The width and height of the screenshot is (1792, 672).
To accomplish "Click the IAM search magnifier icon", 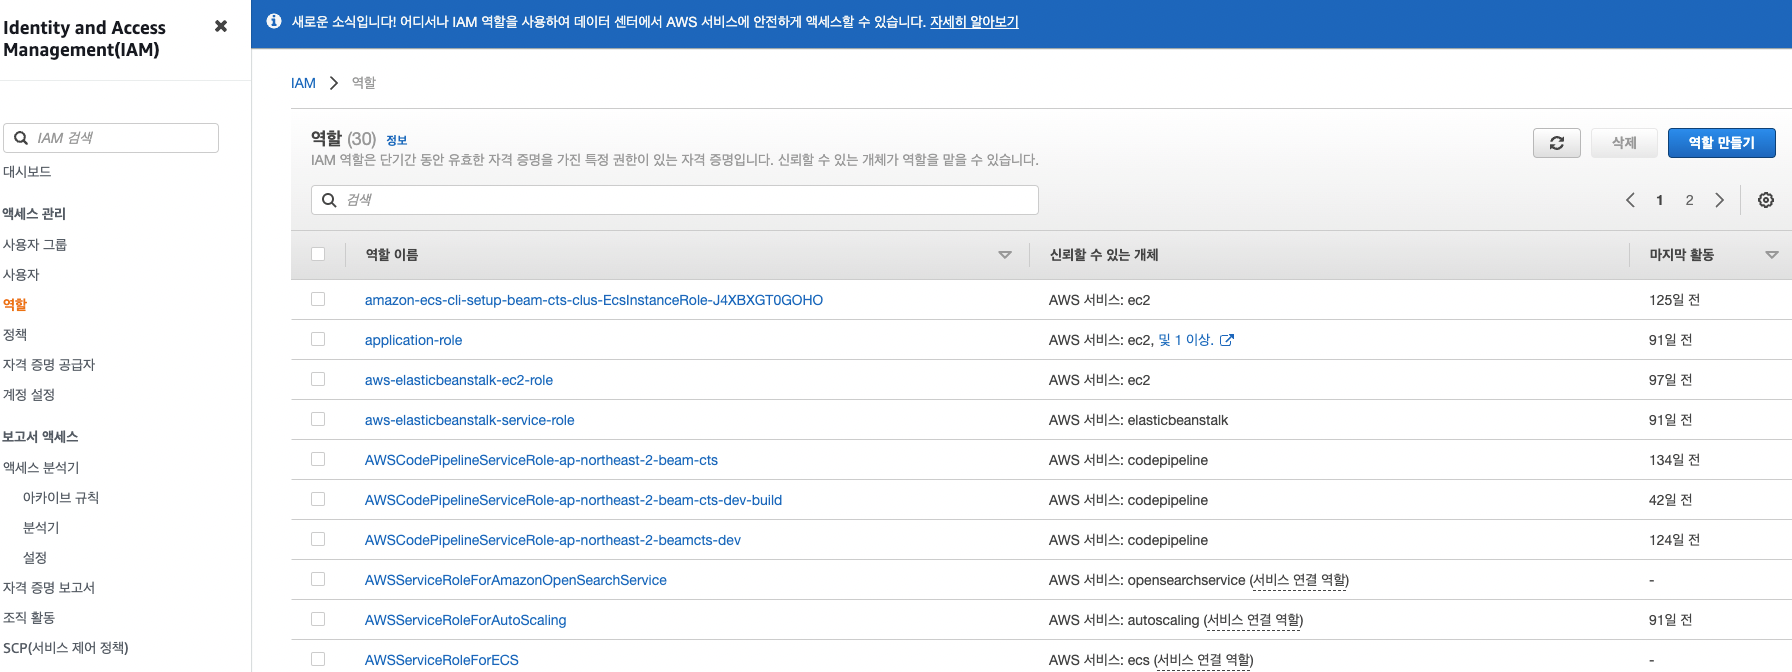I will (x=21, y=138).
